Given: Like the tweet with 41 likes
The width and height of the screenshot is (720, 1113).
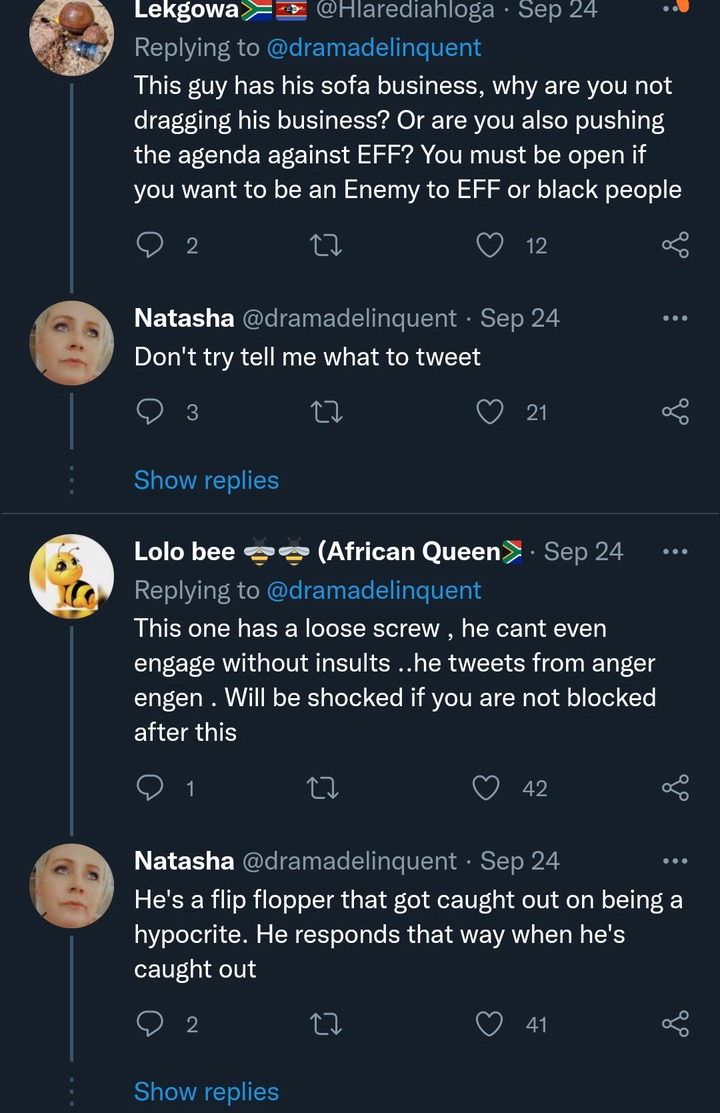Looking at the screenshot, I should click(489, 1024).
